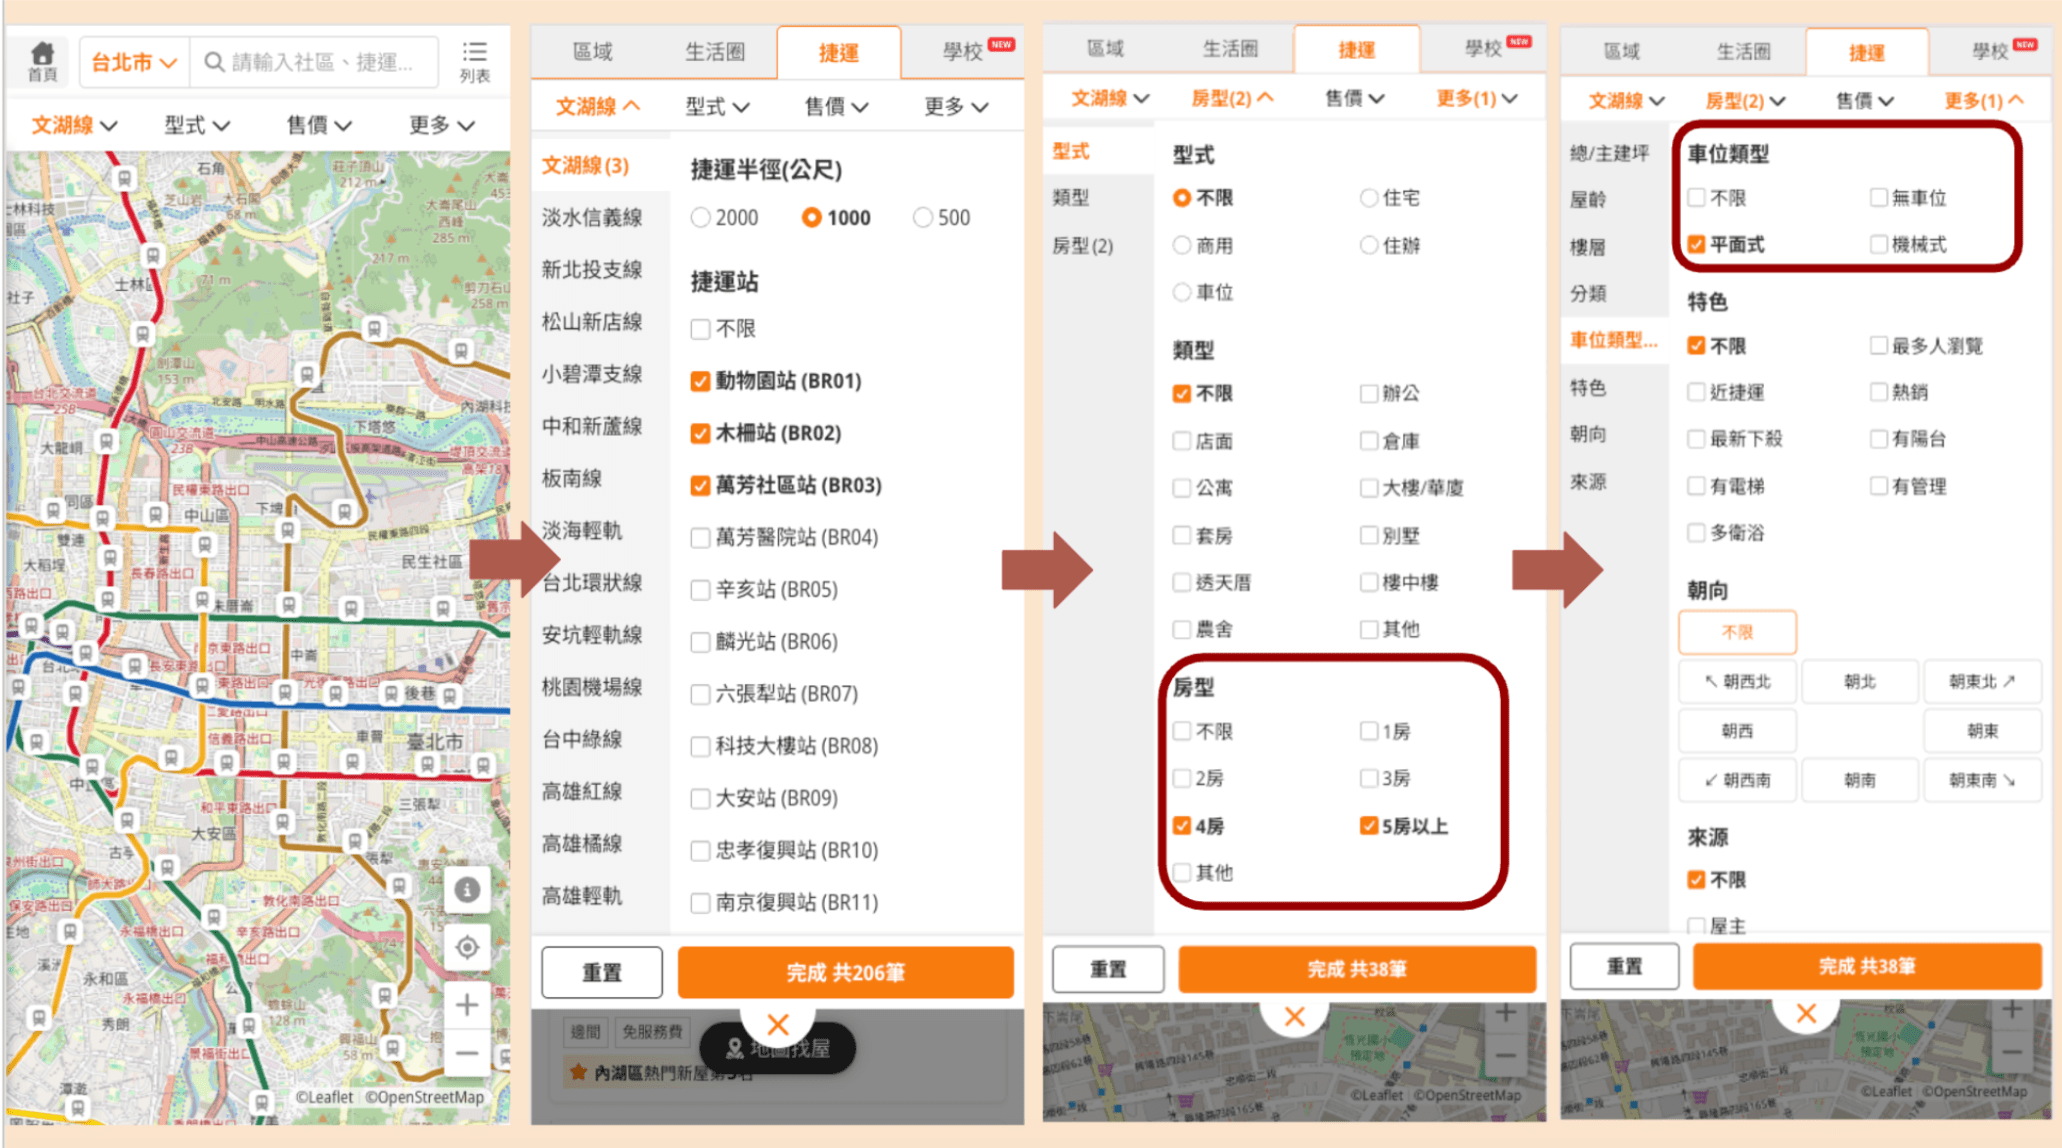
Task: Focus the 請輸入社區、捷運 search field
Action: click(315, 62)
